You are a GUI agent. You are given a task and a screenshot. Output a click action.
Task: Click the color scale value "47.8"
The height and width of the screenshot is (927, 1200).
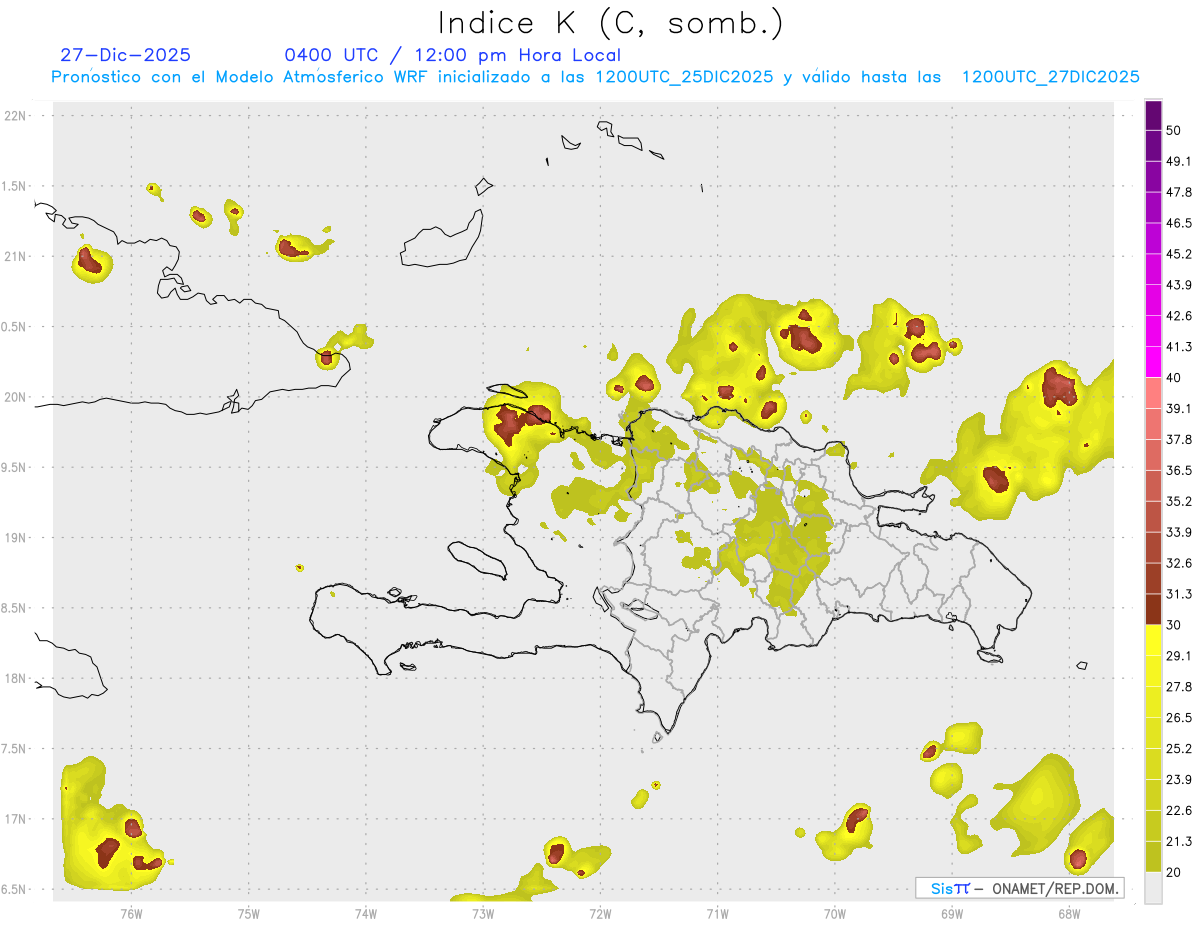point(1178,192)
